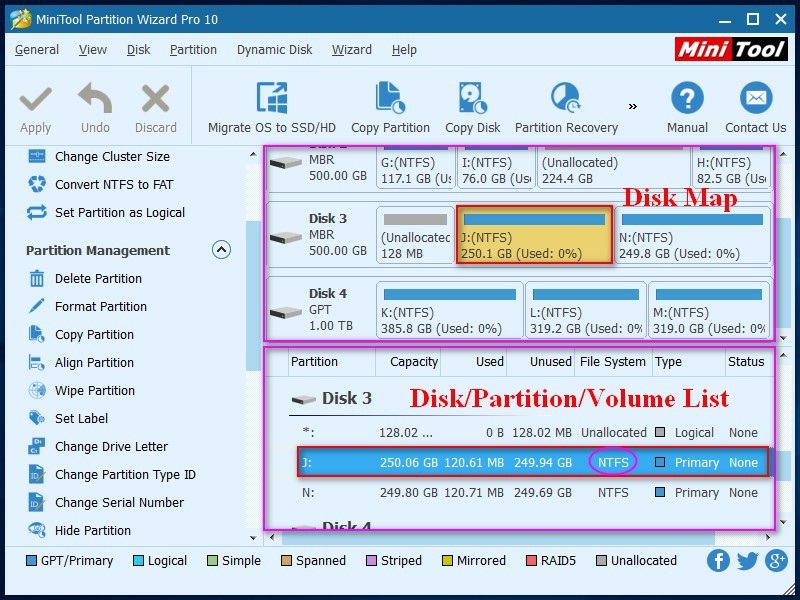Viewport: 800px width, 600px height.
Task: Select the *: unallocated row in list
Action: point(534,433)
